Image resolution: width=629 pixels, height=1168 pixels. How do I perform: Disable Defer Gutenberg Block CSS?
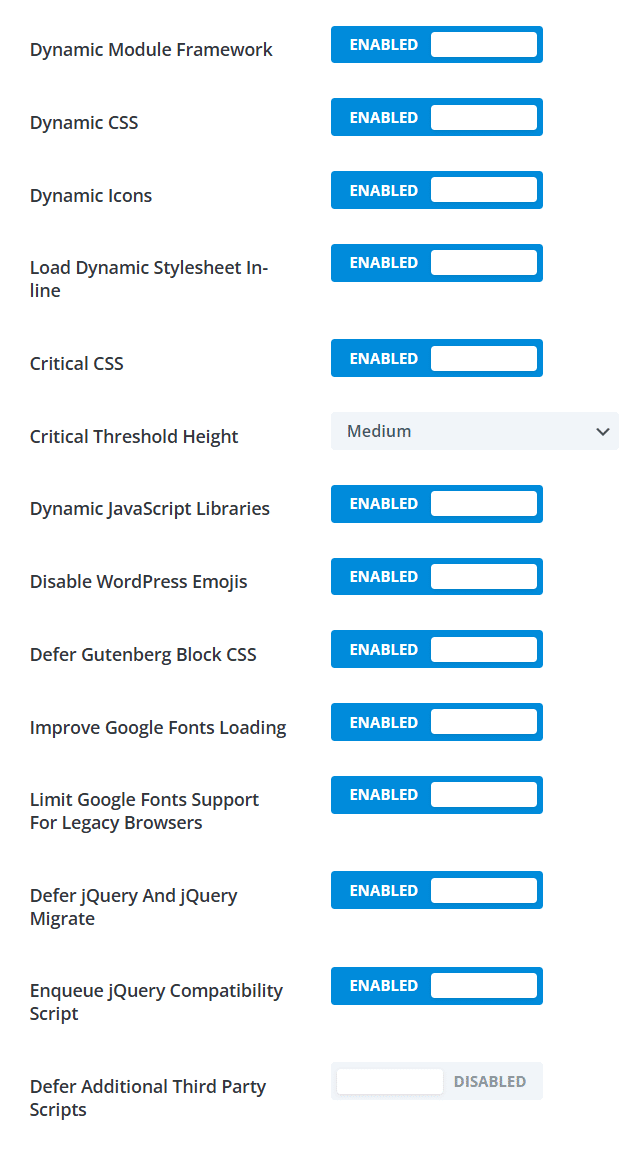[437, 649]
